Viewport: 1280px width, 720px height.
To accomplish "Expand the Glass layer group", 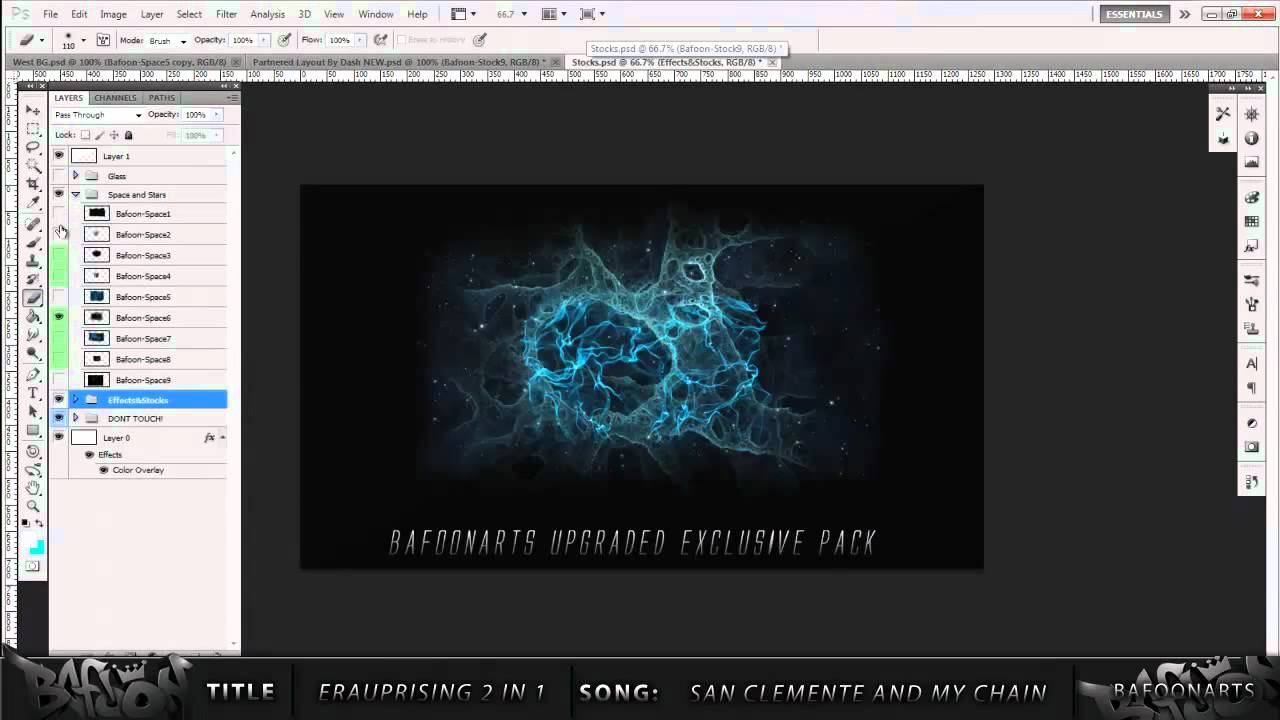I will pyautogui.click(x=76, y=176).
